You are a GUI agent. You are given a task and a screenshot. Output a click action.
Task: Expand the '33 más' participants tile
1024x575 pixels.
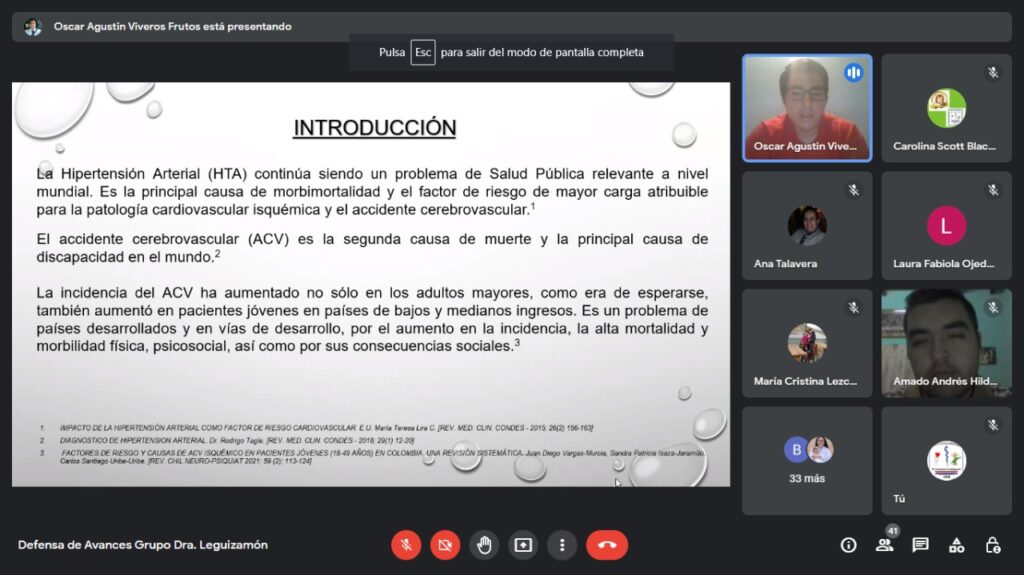pos(807,460)
